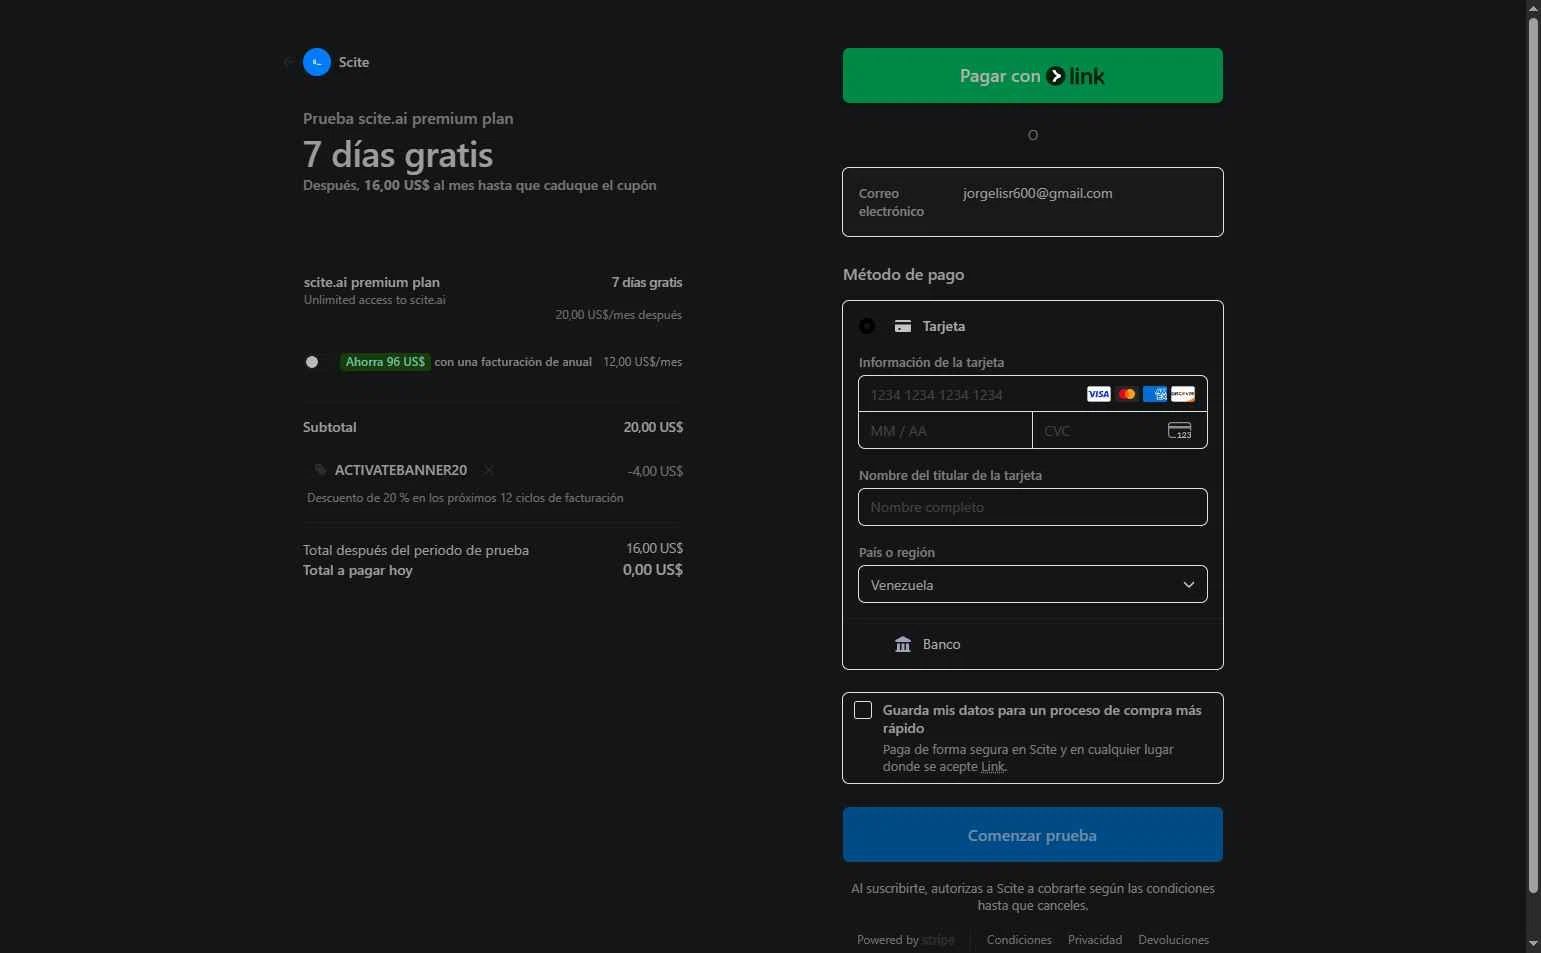Click the scite.ai premium plan item name
1541x953 pixels.
tap(372, 282)
